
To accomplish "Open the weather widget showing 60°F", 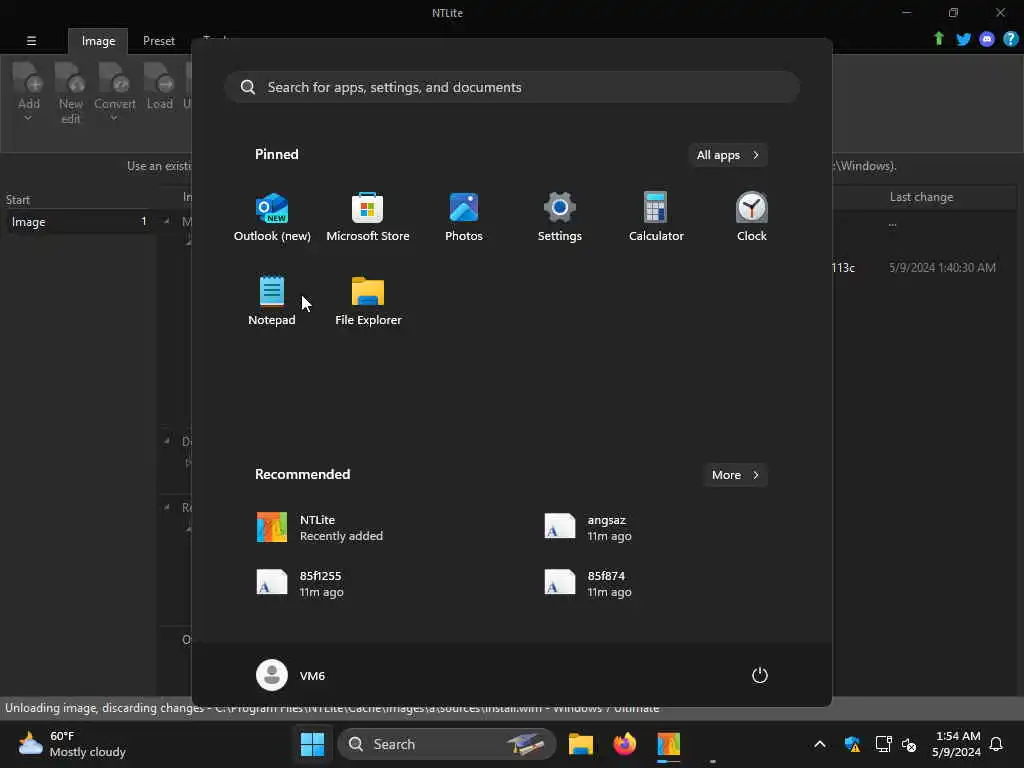I will click(x=72, y=744).
